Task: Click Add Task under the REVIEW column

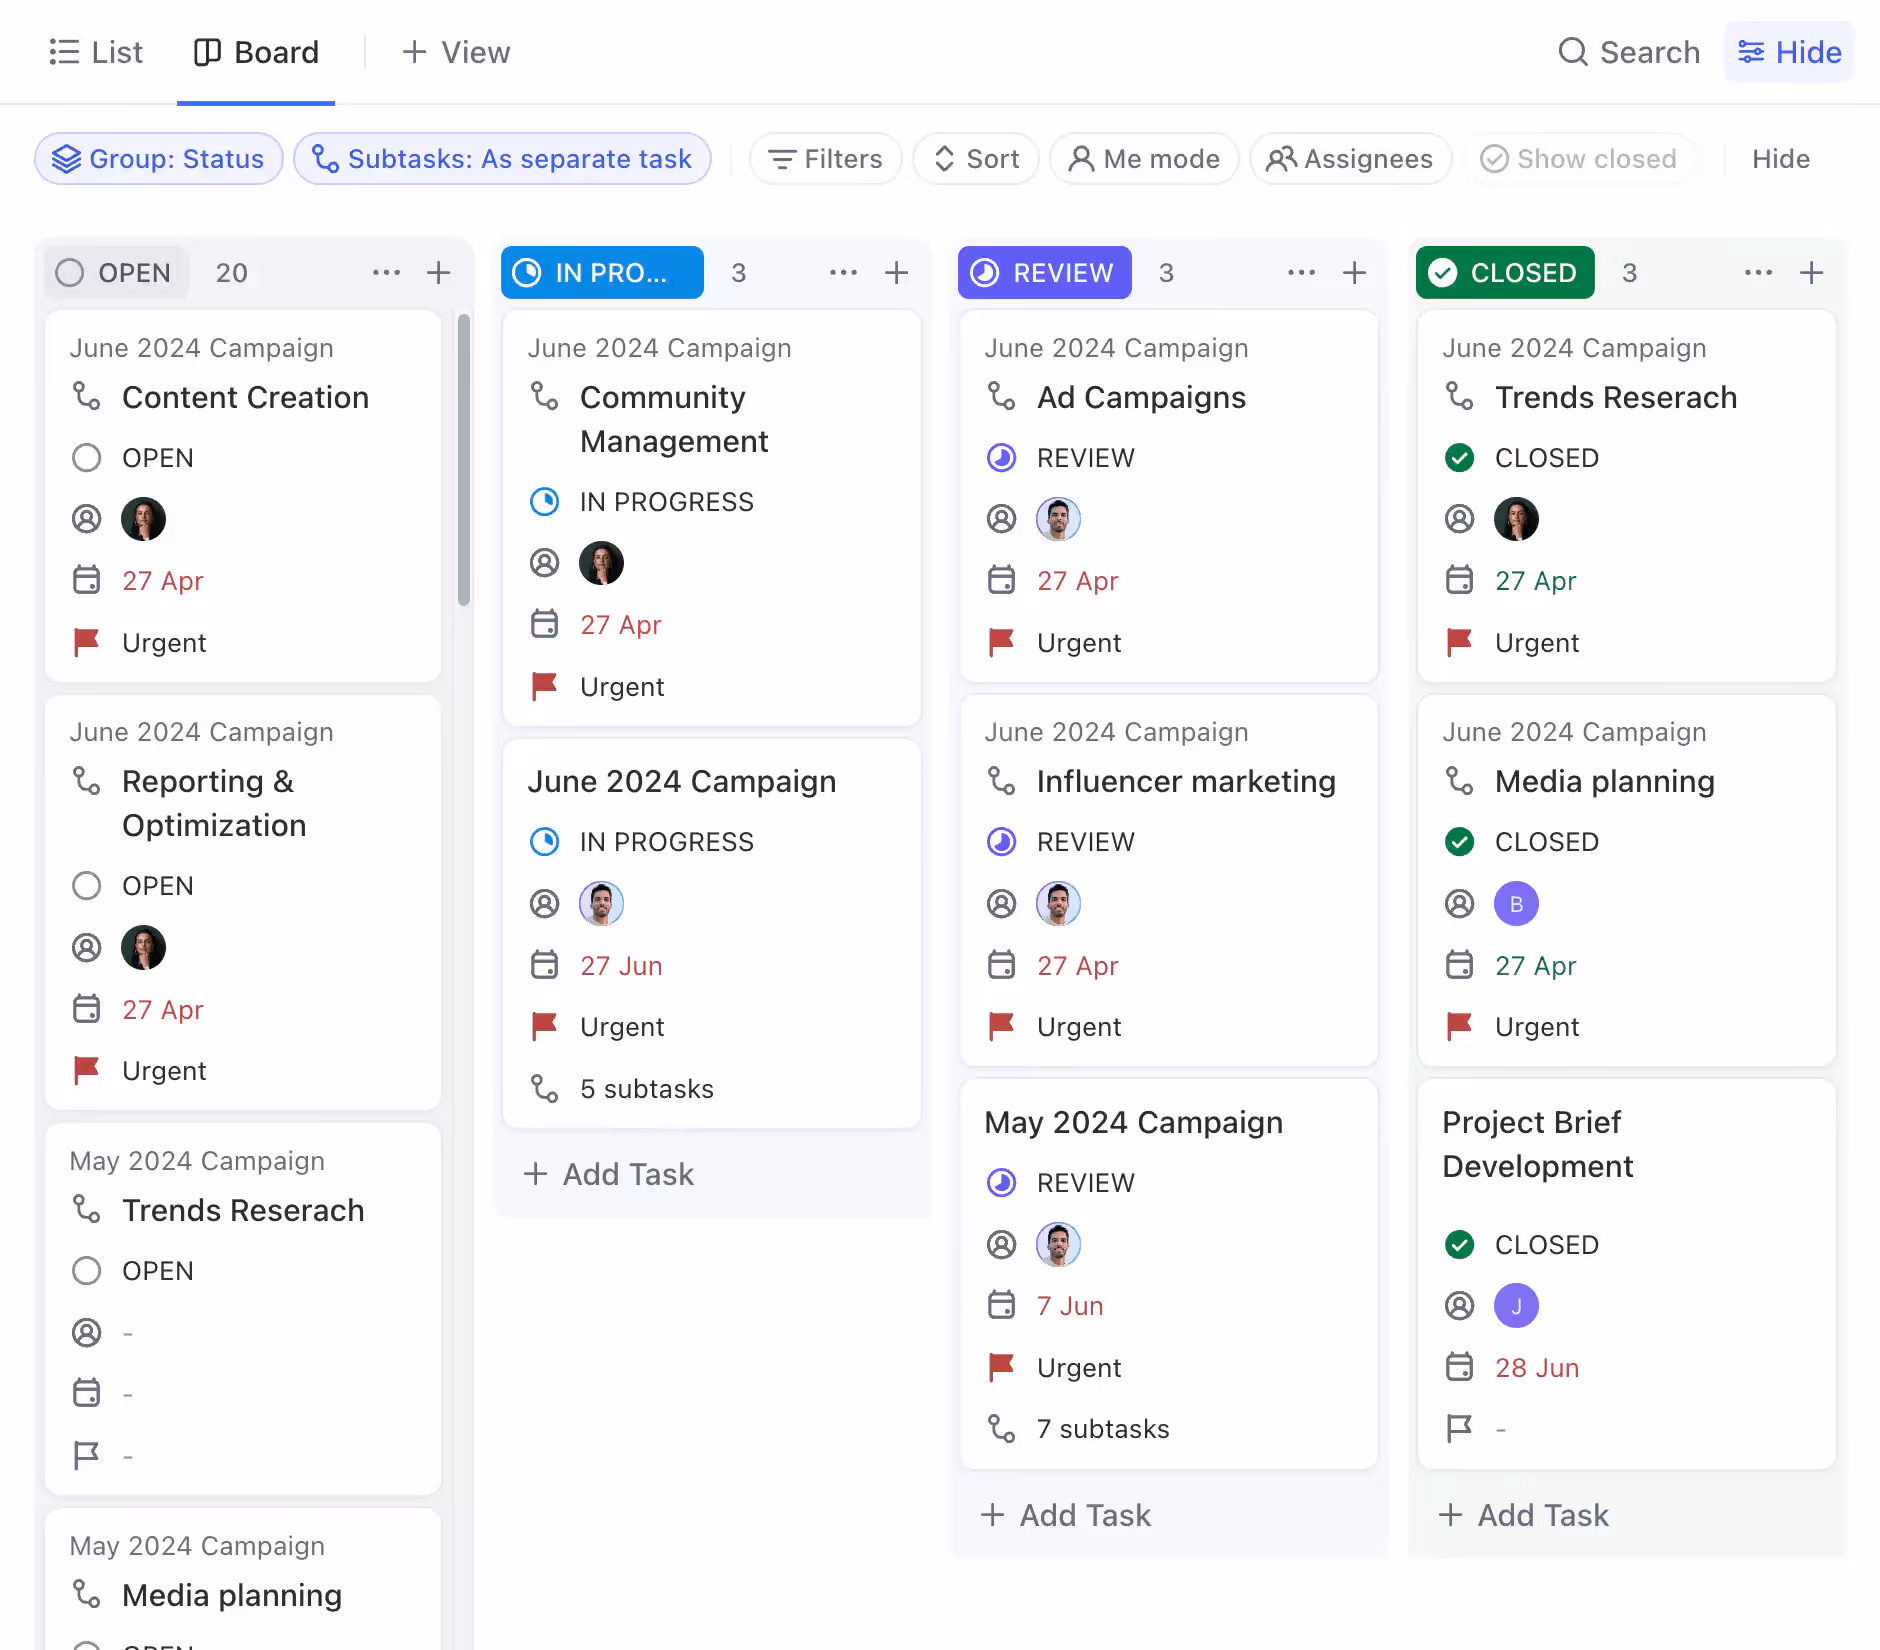Action: click(x=1066, y=1515)
